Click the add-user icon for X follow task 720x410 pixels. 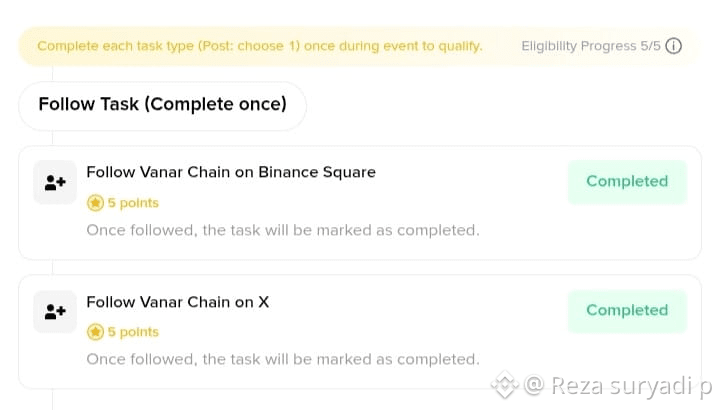pyautogui.click(x=55, y=312)
